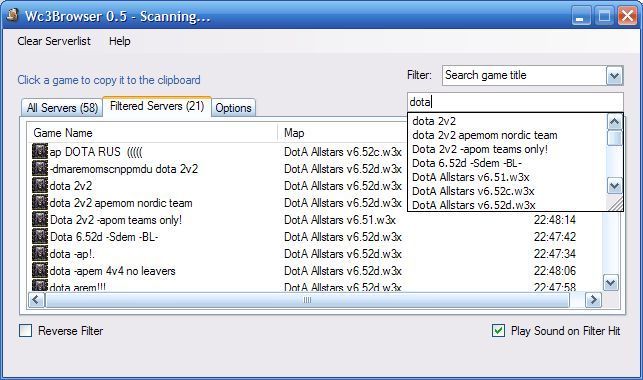
Task: Pick 'Dota 6.52d -Sdem -BL-' suggestion
Action: click(467, 163)
